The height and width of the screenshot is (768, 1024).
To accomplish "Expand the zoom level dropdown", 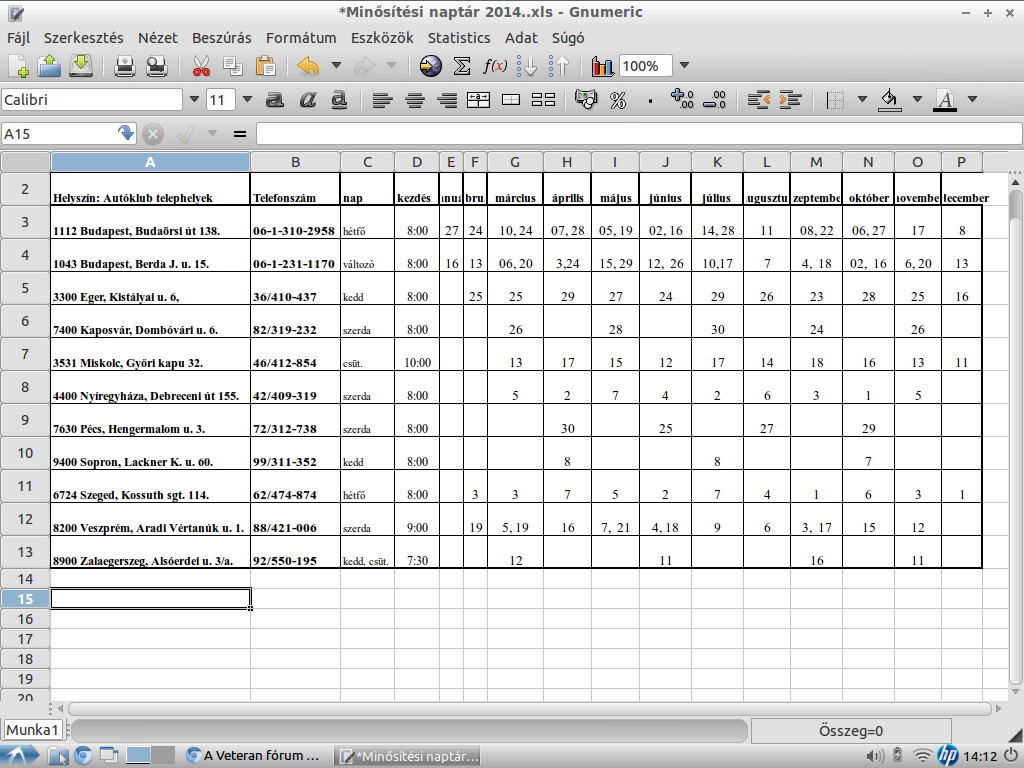I will (x=684, y=67).
